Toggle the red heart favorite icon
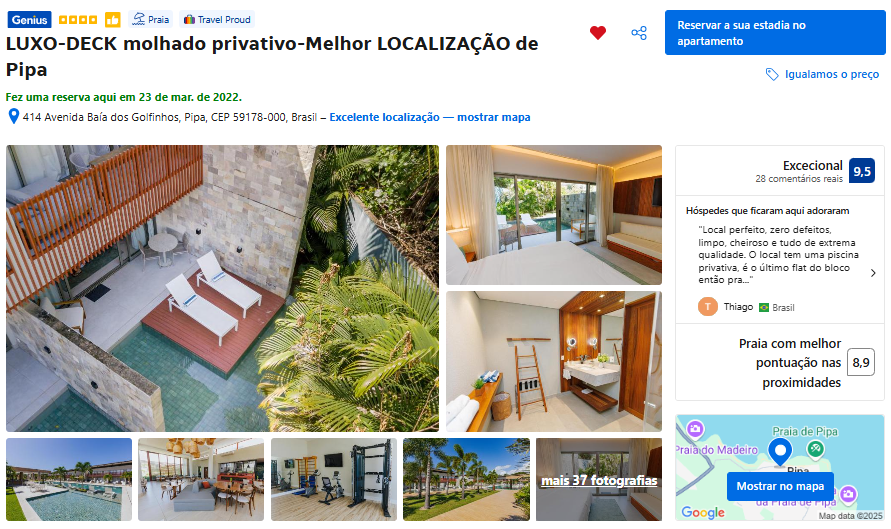 [597, 33]
